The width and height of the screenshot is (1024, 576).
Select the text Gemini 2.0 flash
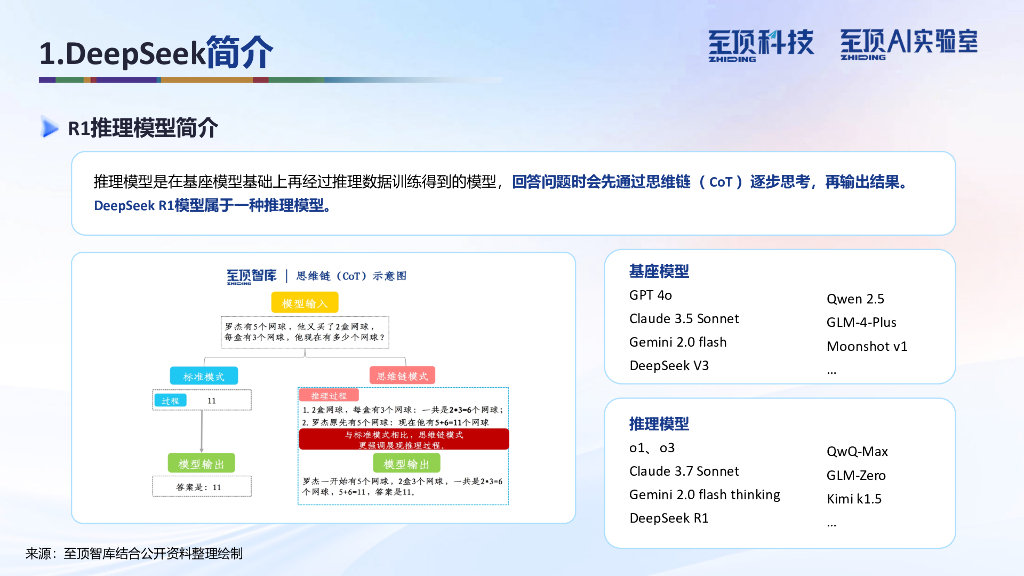(678, 342)
